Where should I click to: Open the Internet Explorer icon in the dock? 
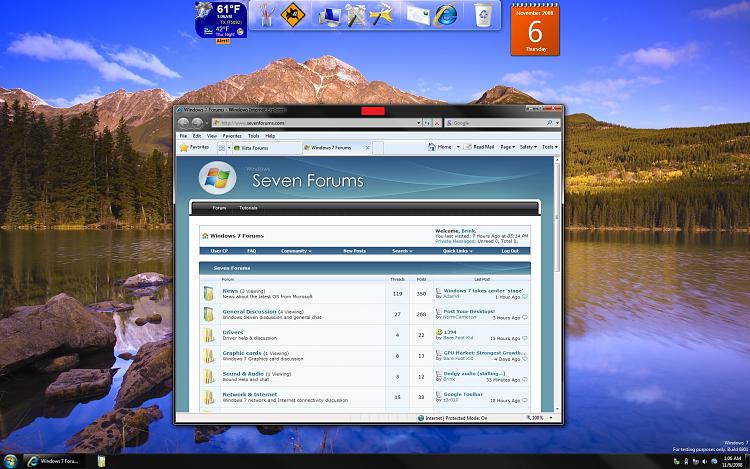click(x=445, y=15)
